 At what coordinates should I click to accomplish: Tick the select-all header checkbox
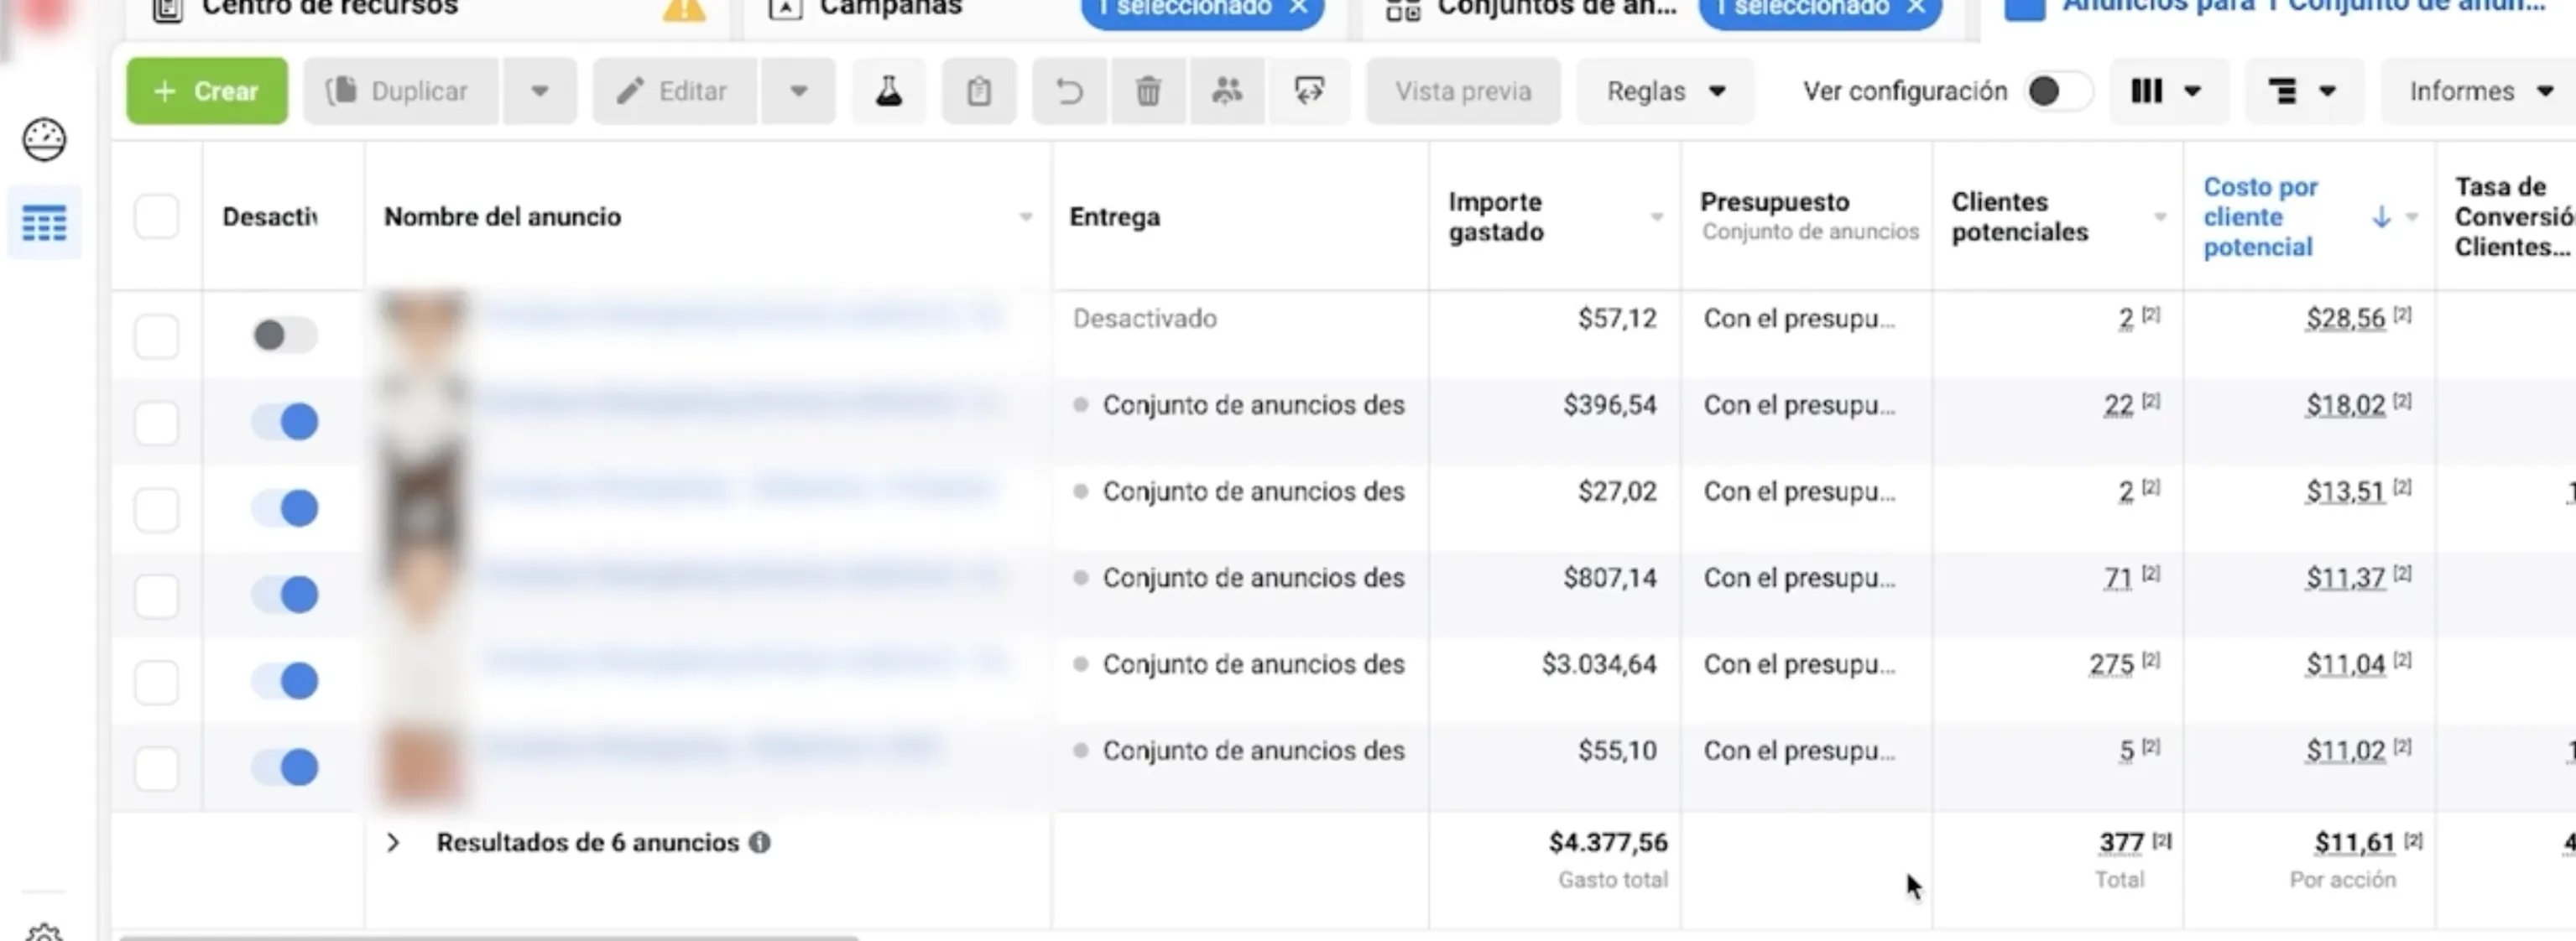click(157, 216)
